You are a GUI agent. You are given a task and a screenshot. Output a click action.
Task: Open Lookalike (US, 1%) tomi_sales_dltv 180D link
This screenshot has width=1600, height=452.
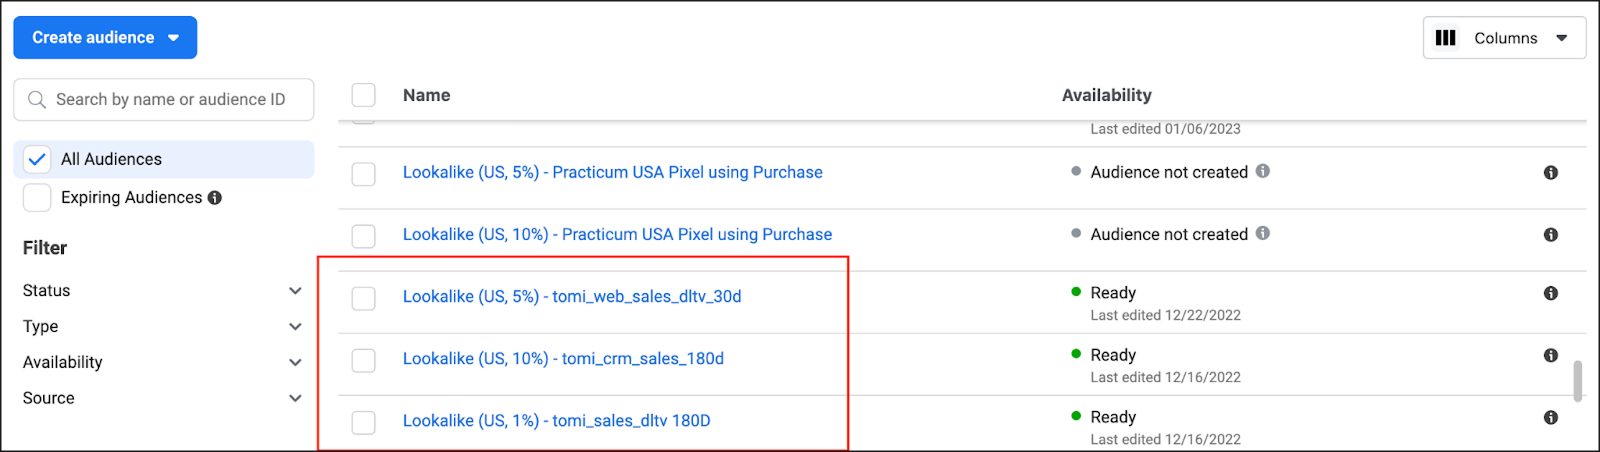click(x=556, y=421)
